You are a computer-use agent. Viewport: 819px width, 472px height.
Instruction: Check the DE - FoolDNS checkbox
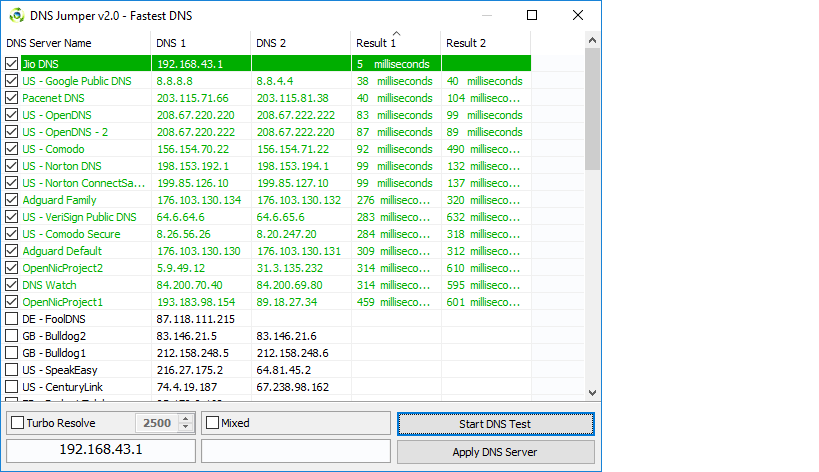(x=11, y=319)
